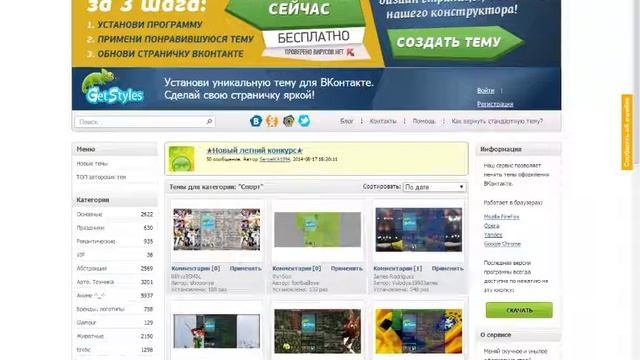This screenshot has width=640, height=360.
Task: Click the 3201 count beside Авто, Техника
Action: click(147, 282)
